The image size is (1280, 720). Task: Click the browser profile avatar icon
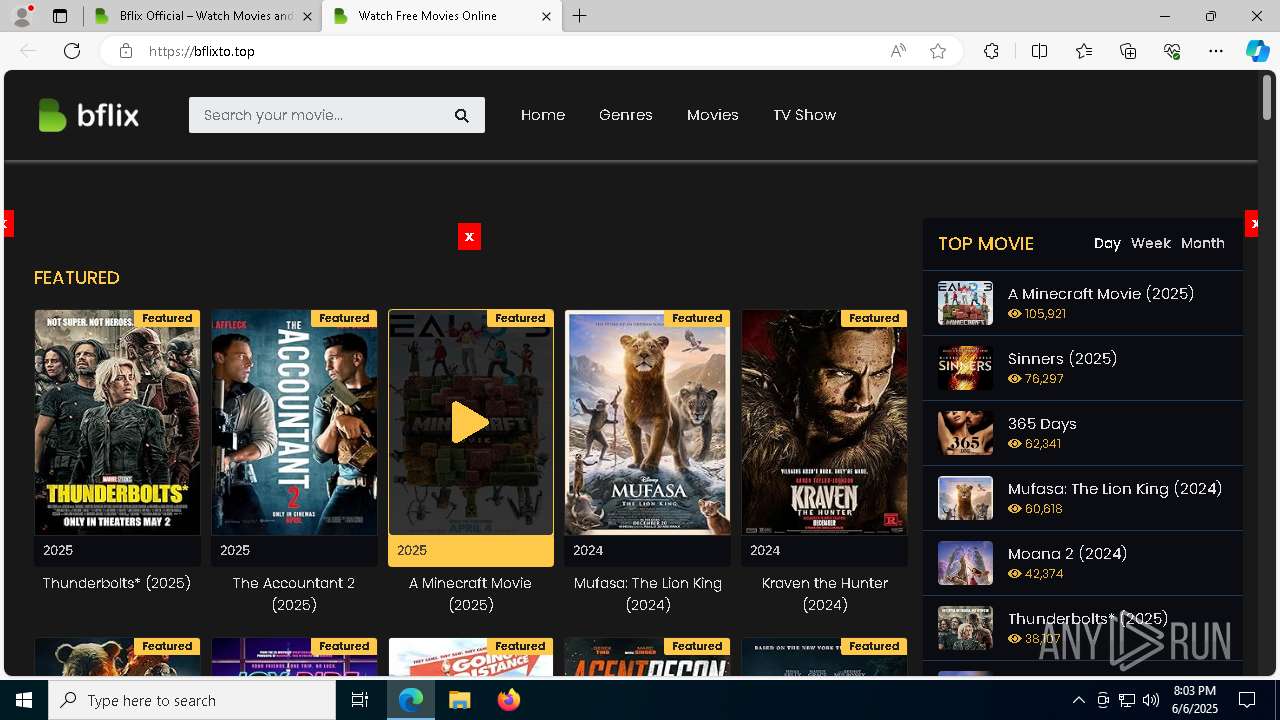pyautogui.click(x=21, y=16)
